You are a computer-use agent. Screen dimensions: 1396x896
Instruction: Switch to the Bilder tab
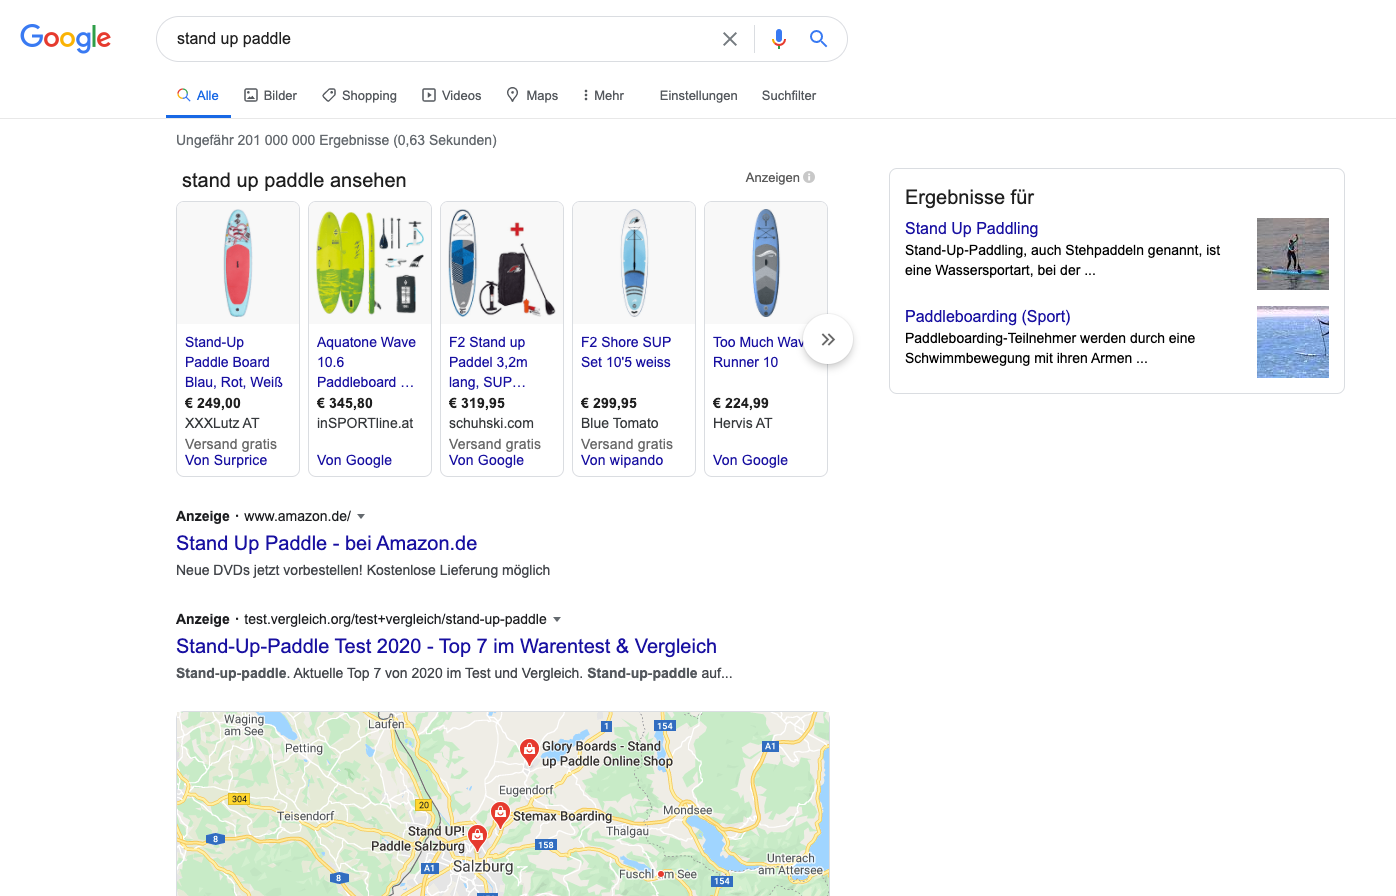tap(271, 95)
